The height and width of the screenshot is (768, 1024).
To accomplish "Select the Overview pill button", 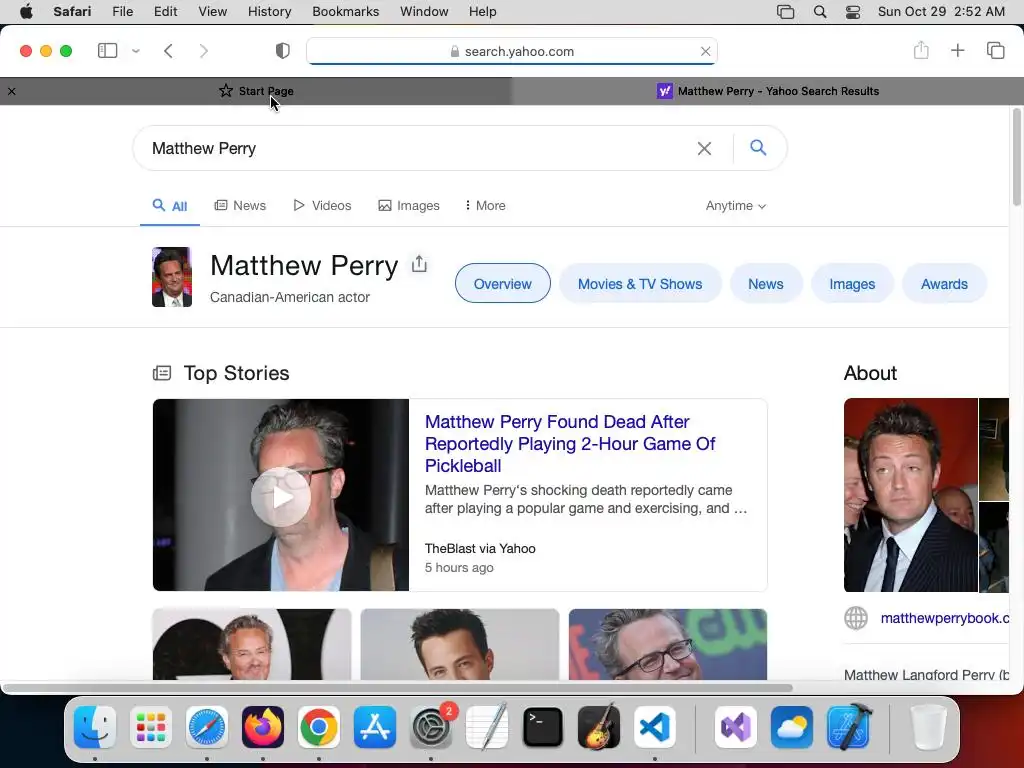I will point(502,283).
